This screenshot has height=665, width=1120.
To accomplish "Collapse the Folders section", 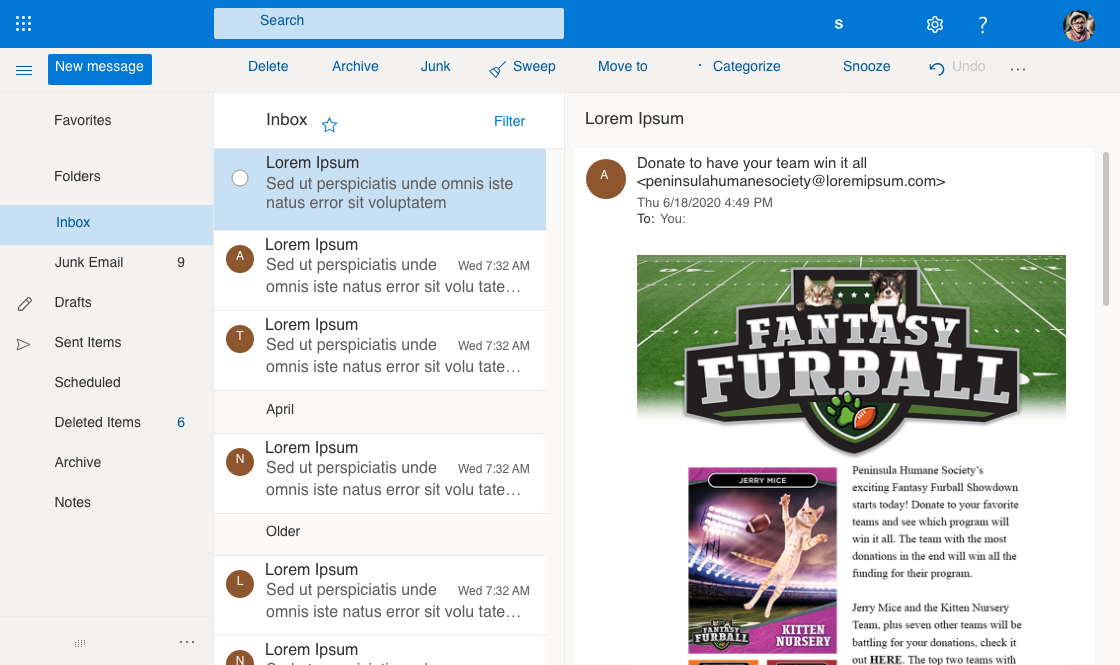I will tap(77, 176).
